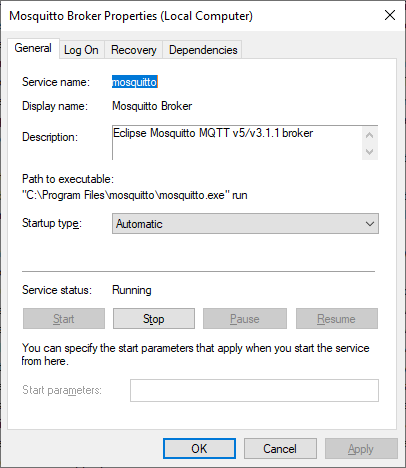Click the Resume service button

(337, 319)
